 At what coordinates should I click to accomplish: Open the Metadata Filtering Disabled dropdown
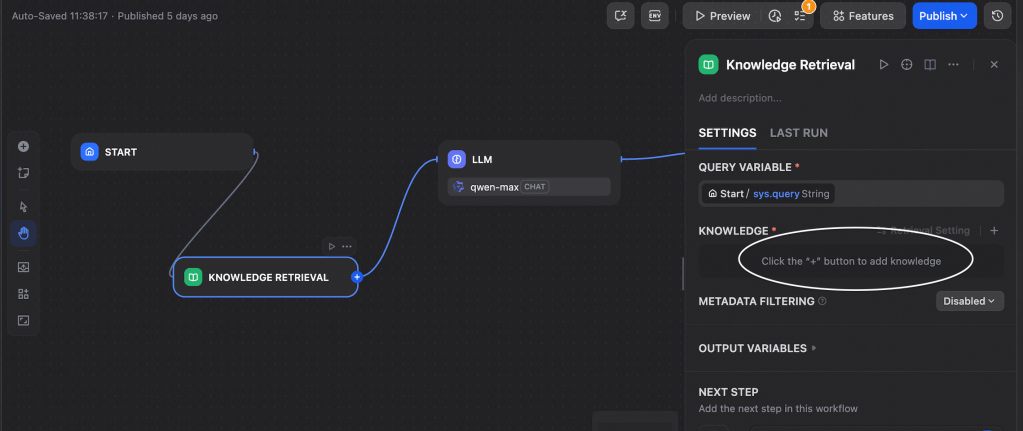pos(969,301)
